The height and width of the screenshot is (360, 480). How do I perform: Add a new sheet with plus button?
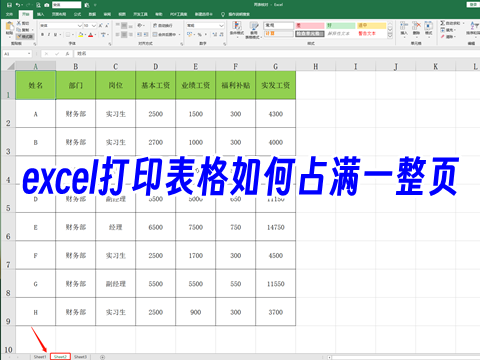(103, 357)
